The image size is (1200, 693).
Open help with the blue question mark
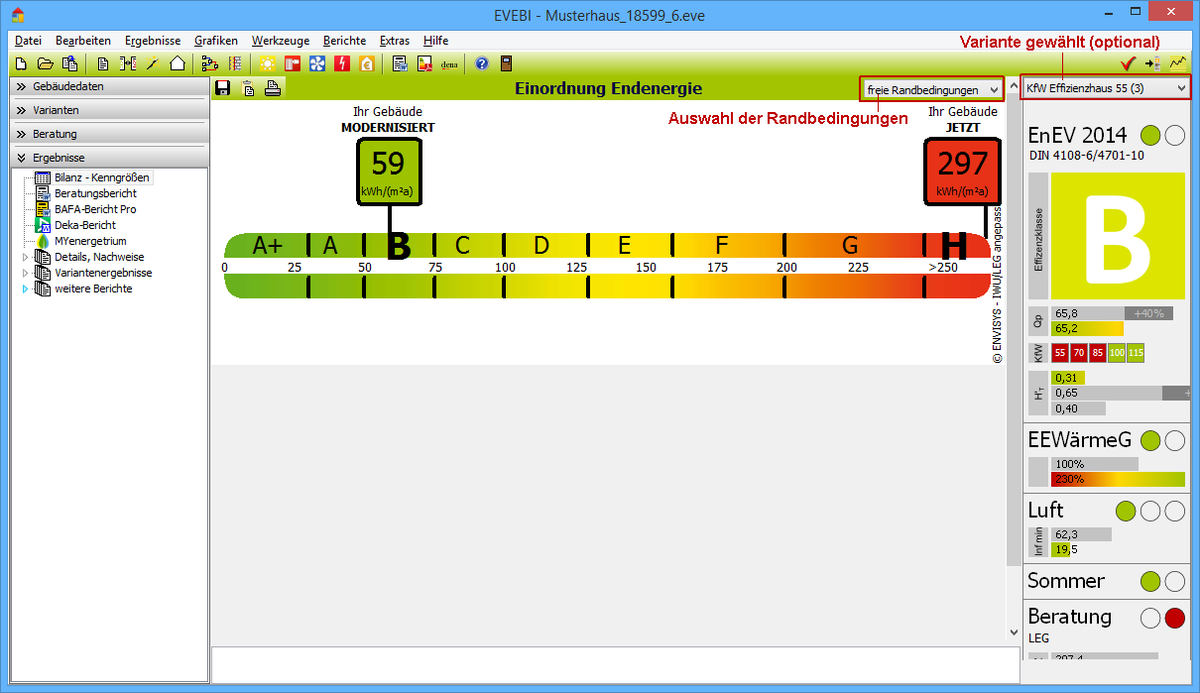(482, 64)
